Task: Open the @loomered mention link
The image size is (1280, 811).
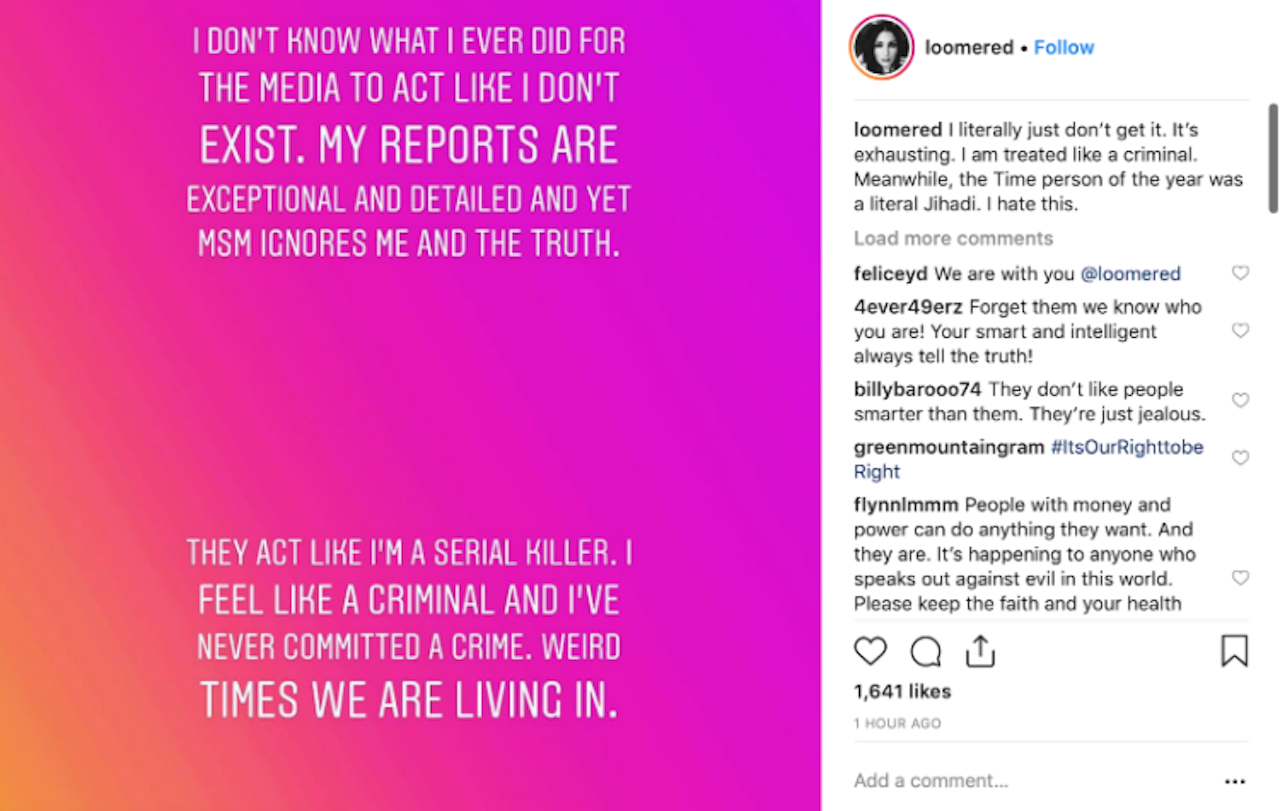Action: [x=1130, y=273]
